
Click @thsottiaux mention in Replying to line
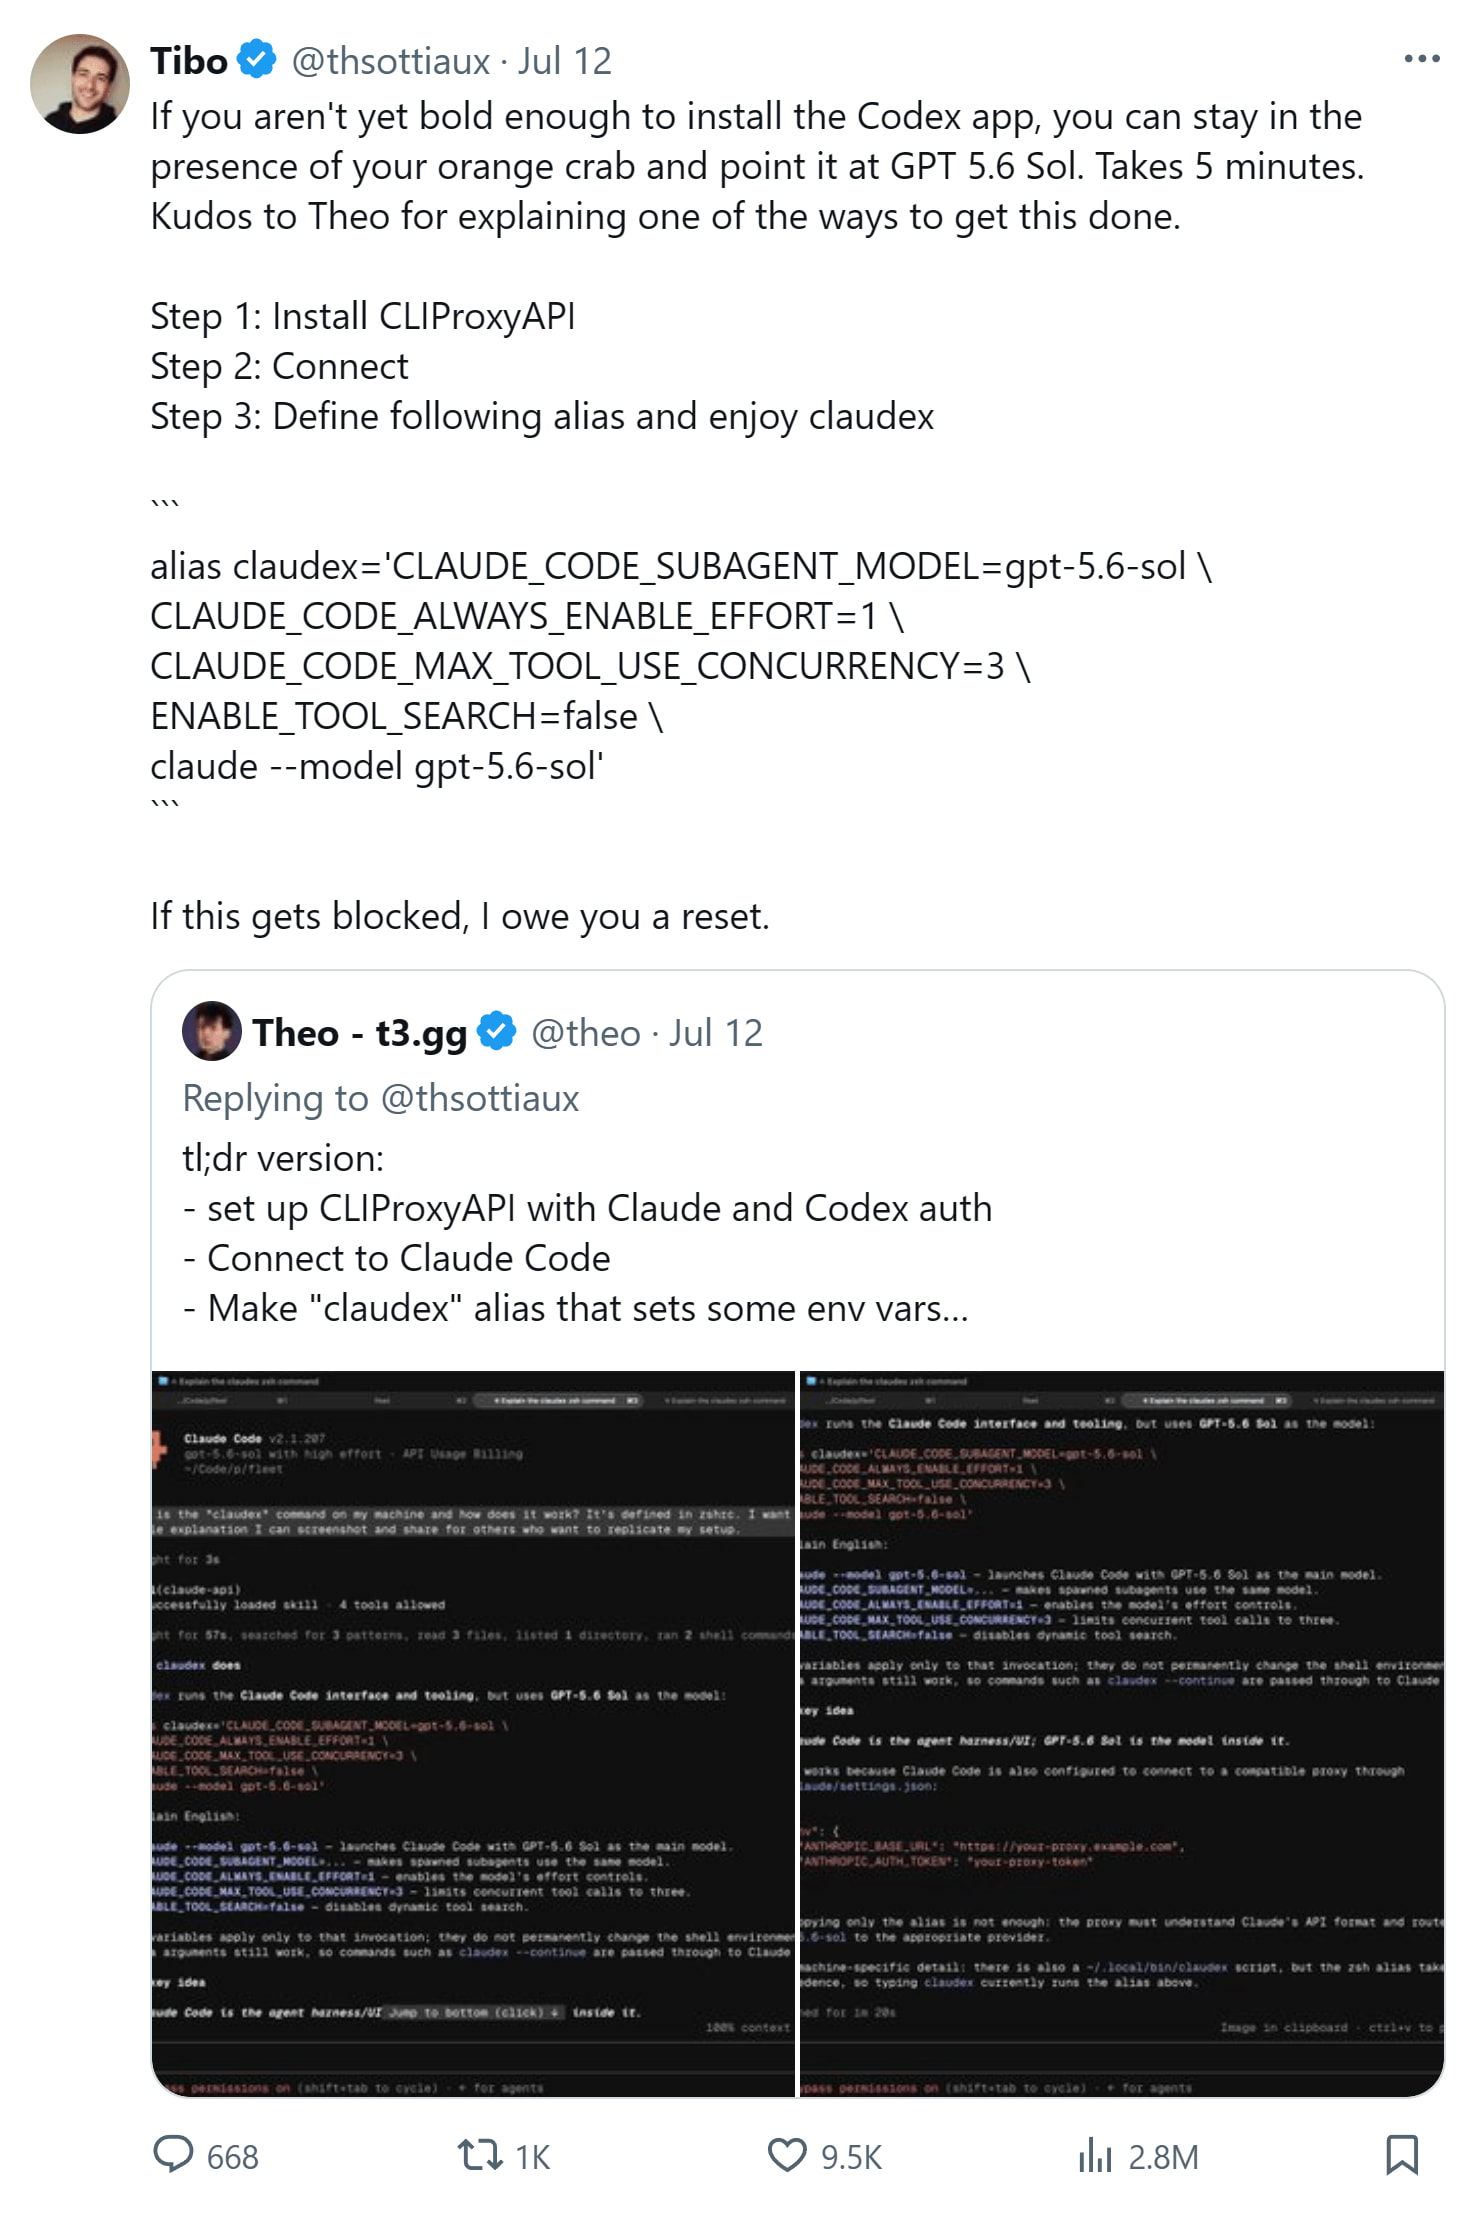click(x=480, y=1098)
